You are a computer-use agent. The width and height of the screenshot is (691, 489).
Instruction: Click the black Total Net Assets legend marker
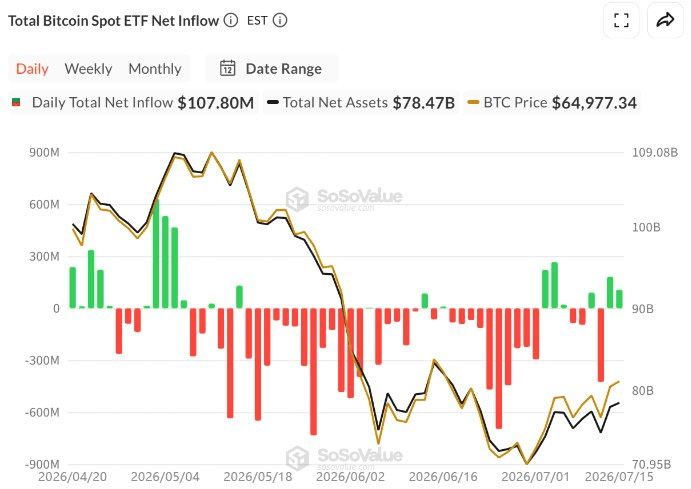click(273, 103)
